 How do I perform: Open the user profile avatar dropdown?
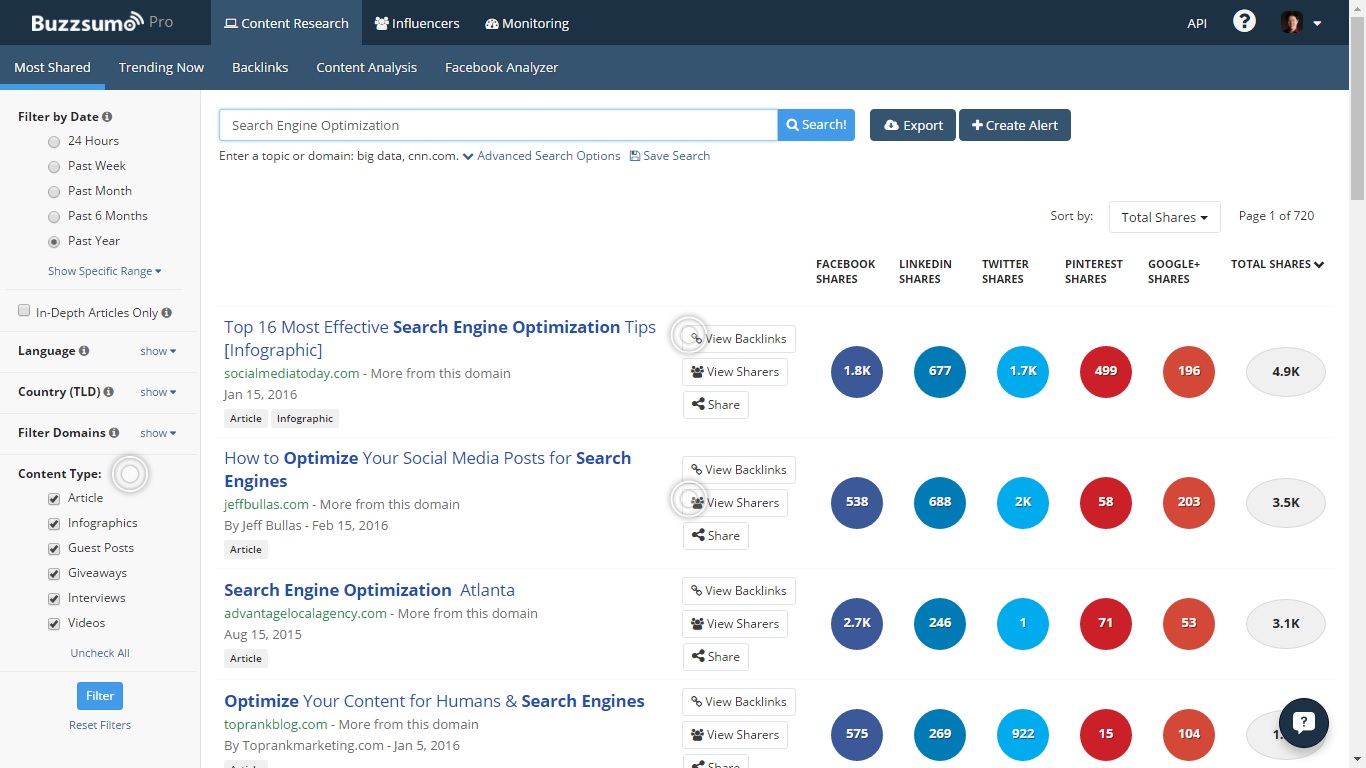pyautogui.click(x=1301, y=23)
